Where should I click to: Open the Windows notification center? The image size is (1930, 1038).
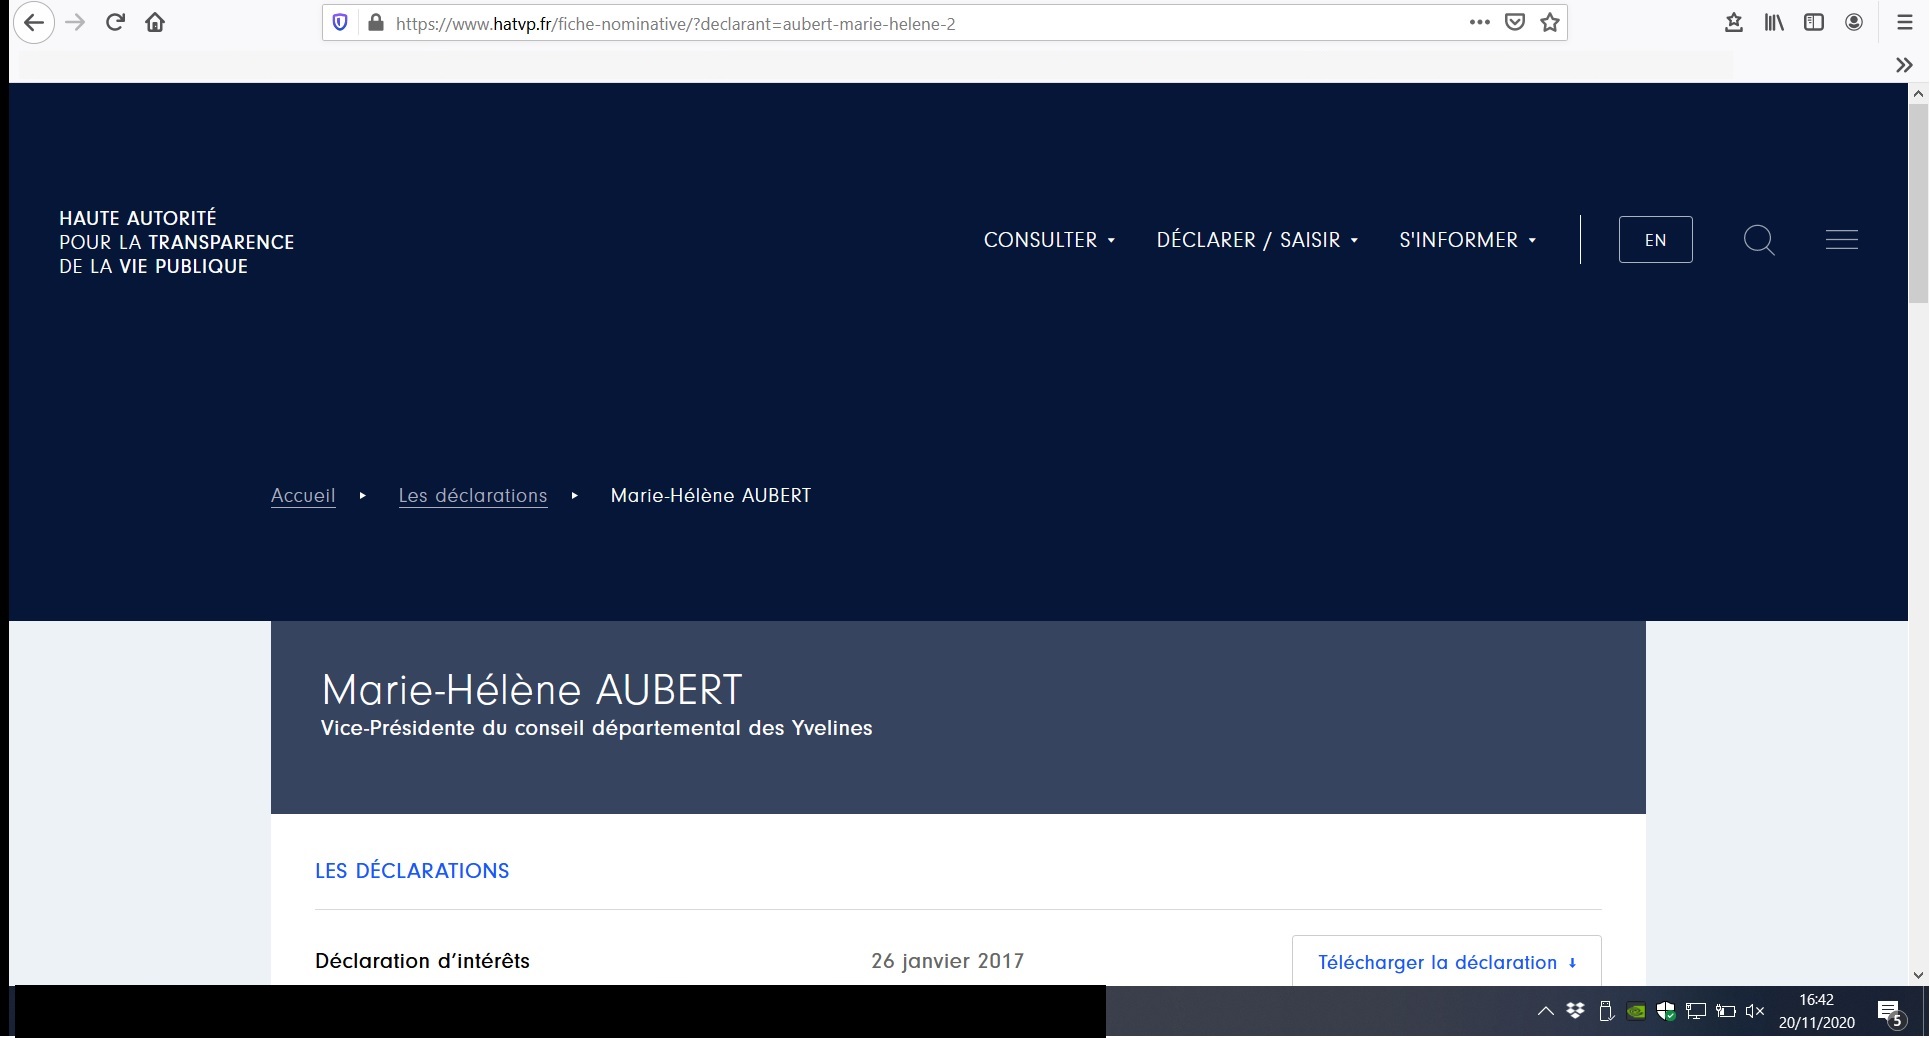1890,1012
